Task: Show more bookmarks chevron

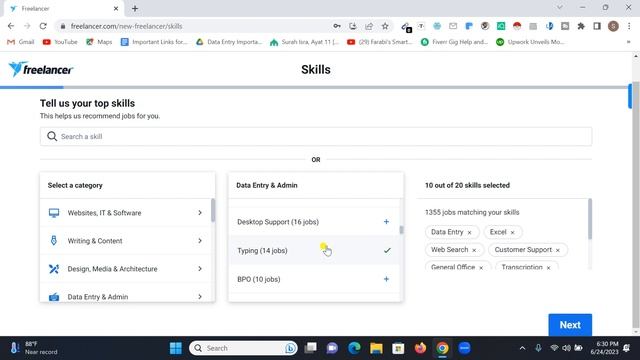Action: click(x=628, y=42)
